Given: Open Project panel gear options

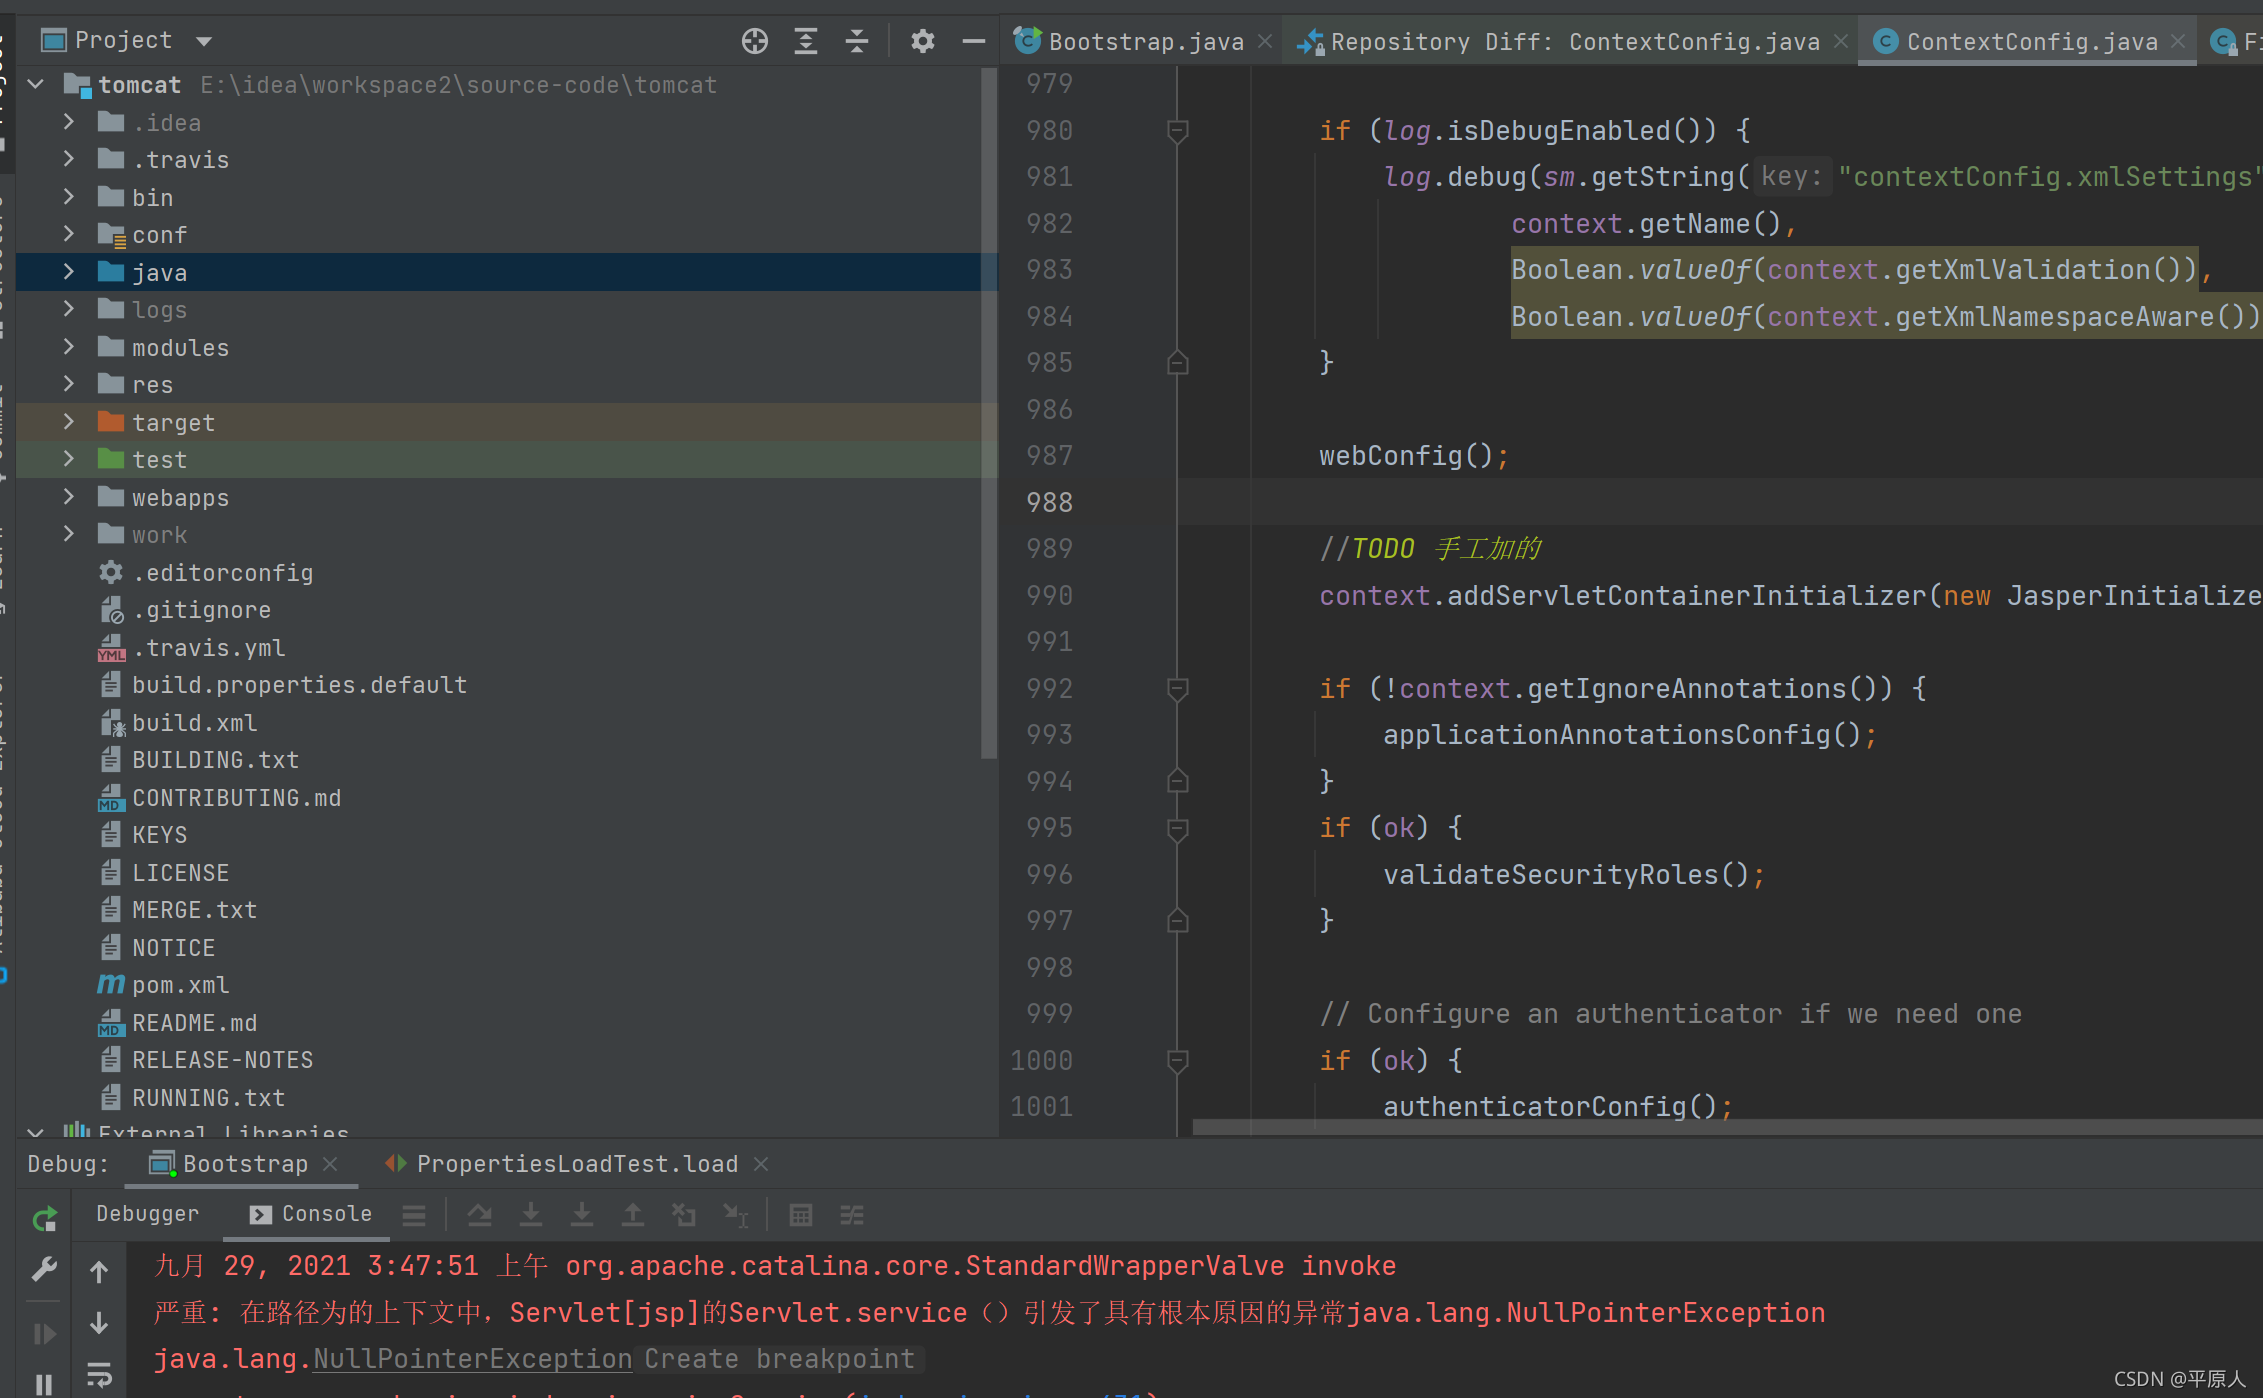Looking at the screenshot, I should 922,41.
